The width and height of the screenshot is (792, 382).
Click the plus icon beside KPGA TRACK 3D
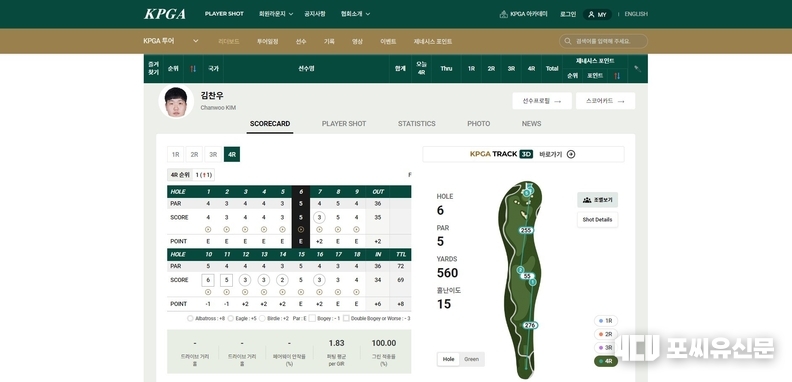pos(571,154)
